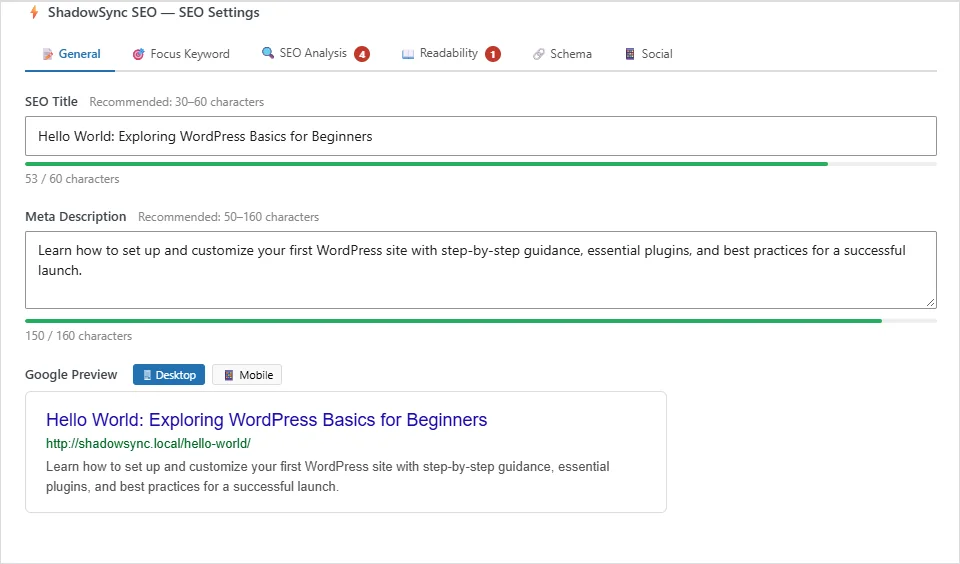Click the '150 / 160 characters' counter
Screen dimensions: 960x564
tap(78, 336)
